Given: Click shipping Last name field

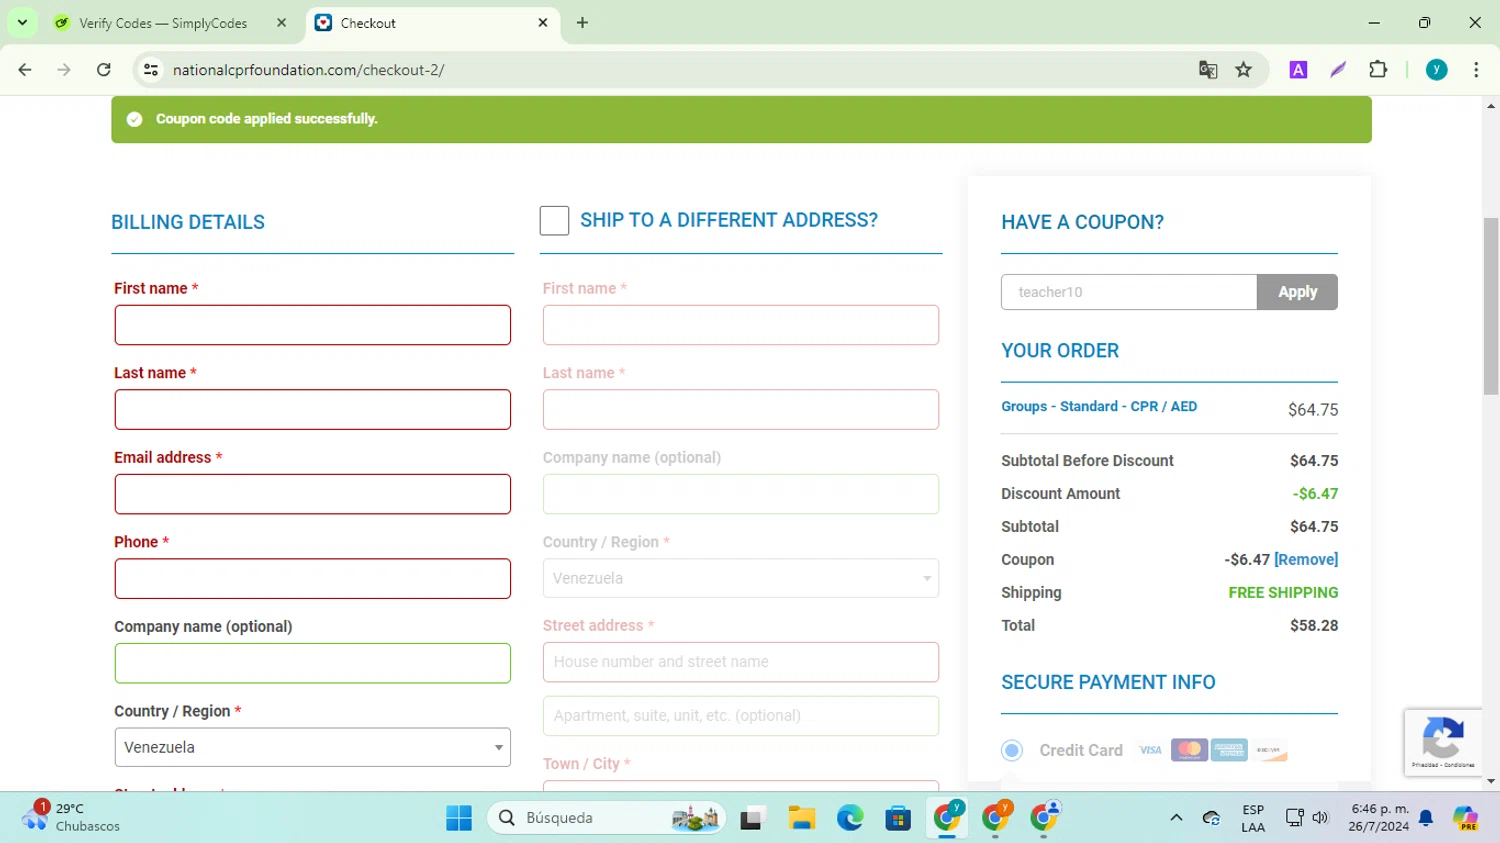Looking at the screenshot, I should click(741, 410).
